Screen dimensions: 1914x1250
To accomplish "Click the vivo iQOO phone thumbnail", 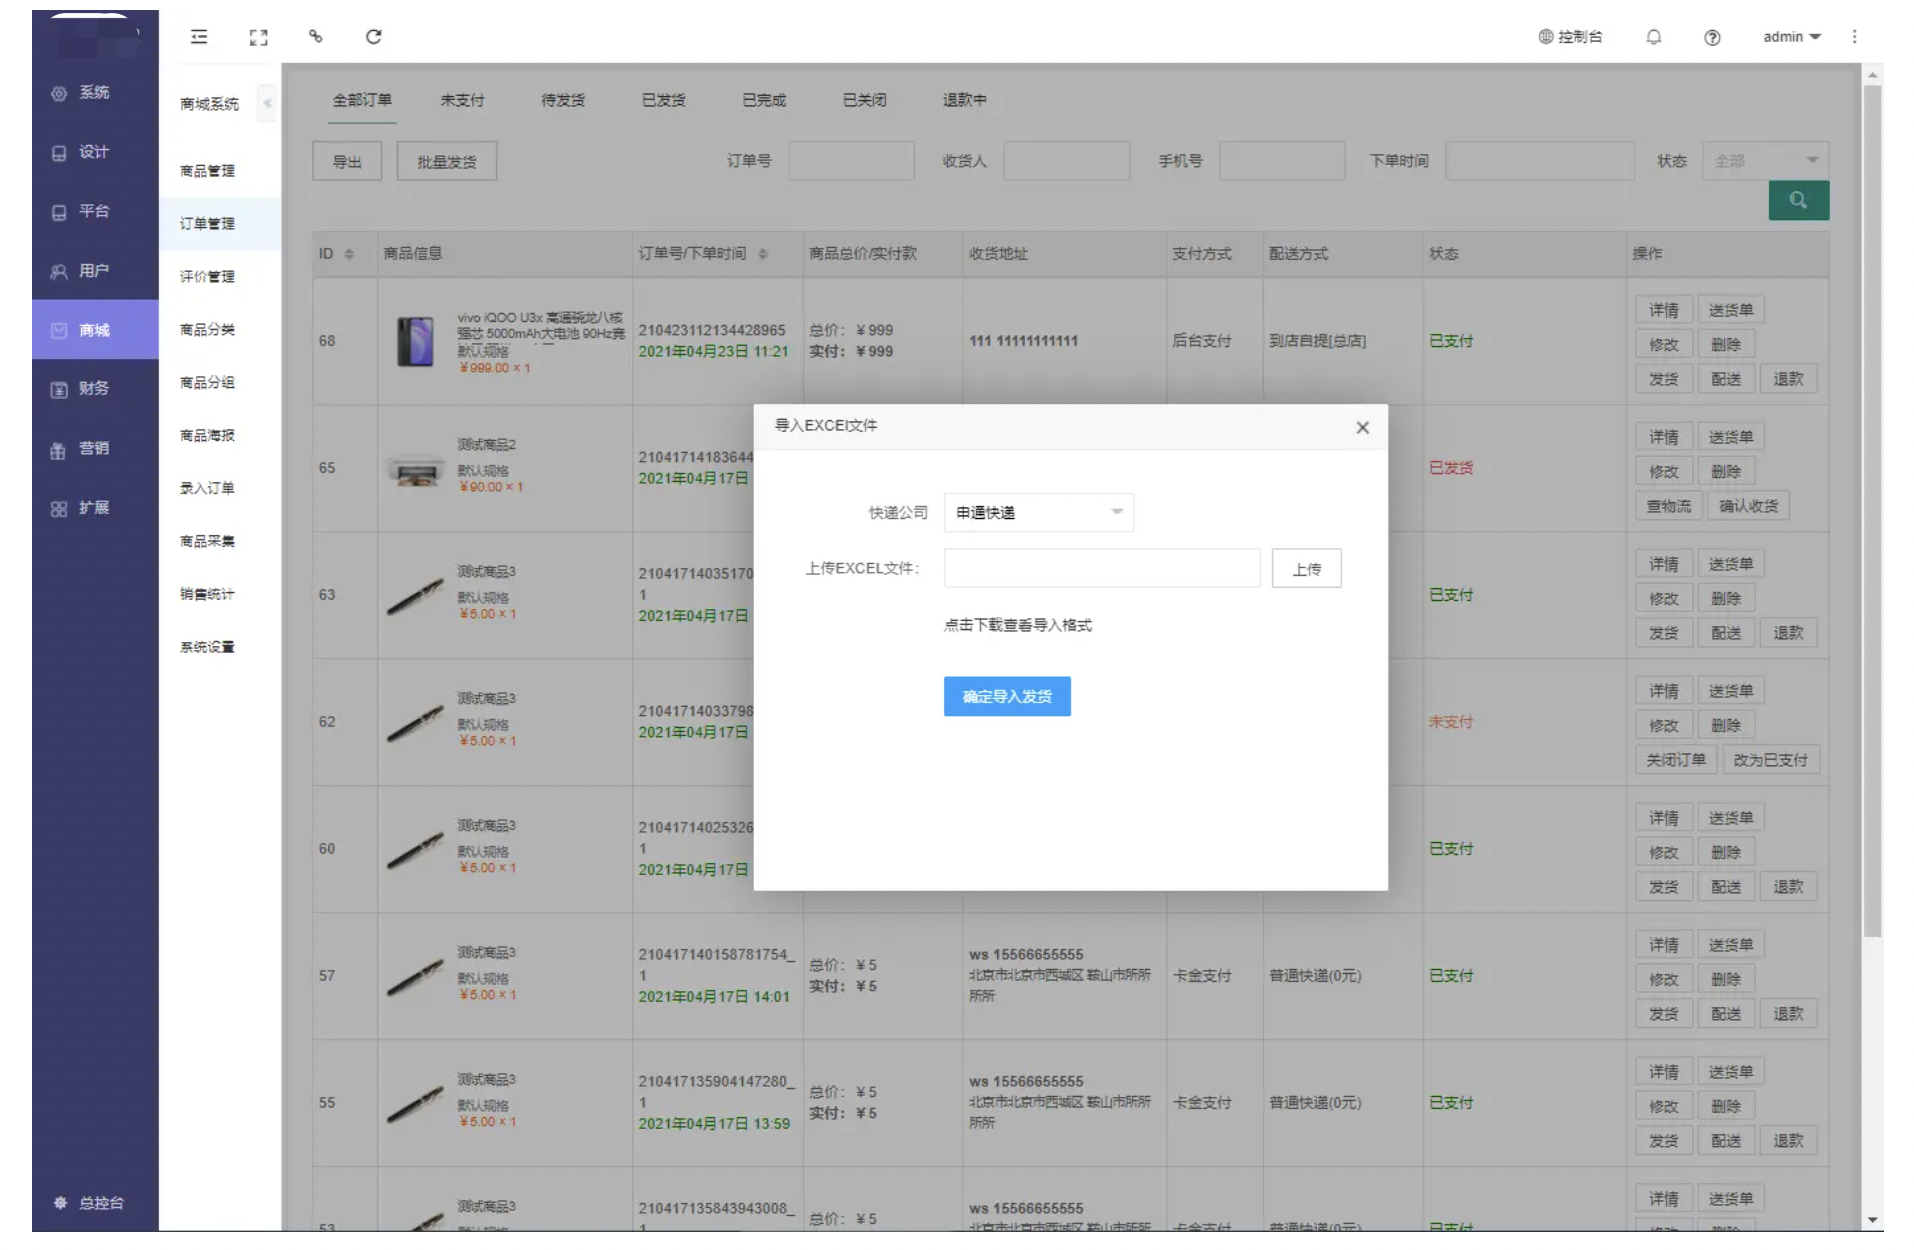I will point(415,341).
